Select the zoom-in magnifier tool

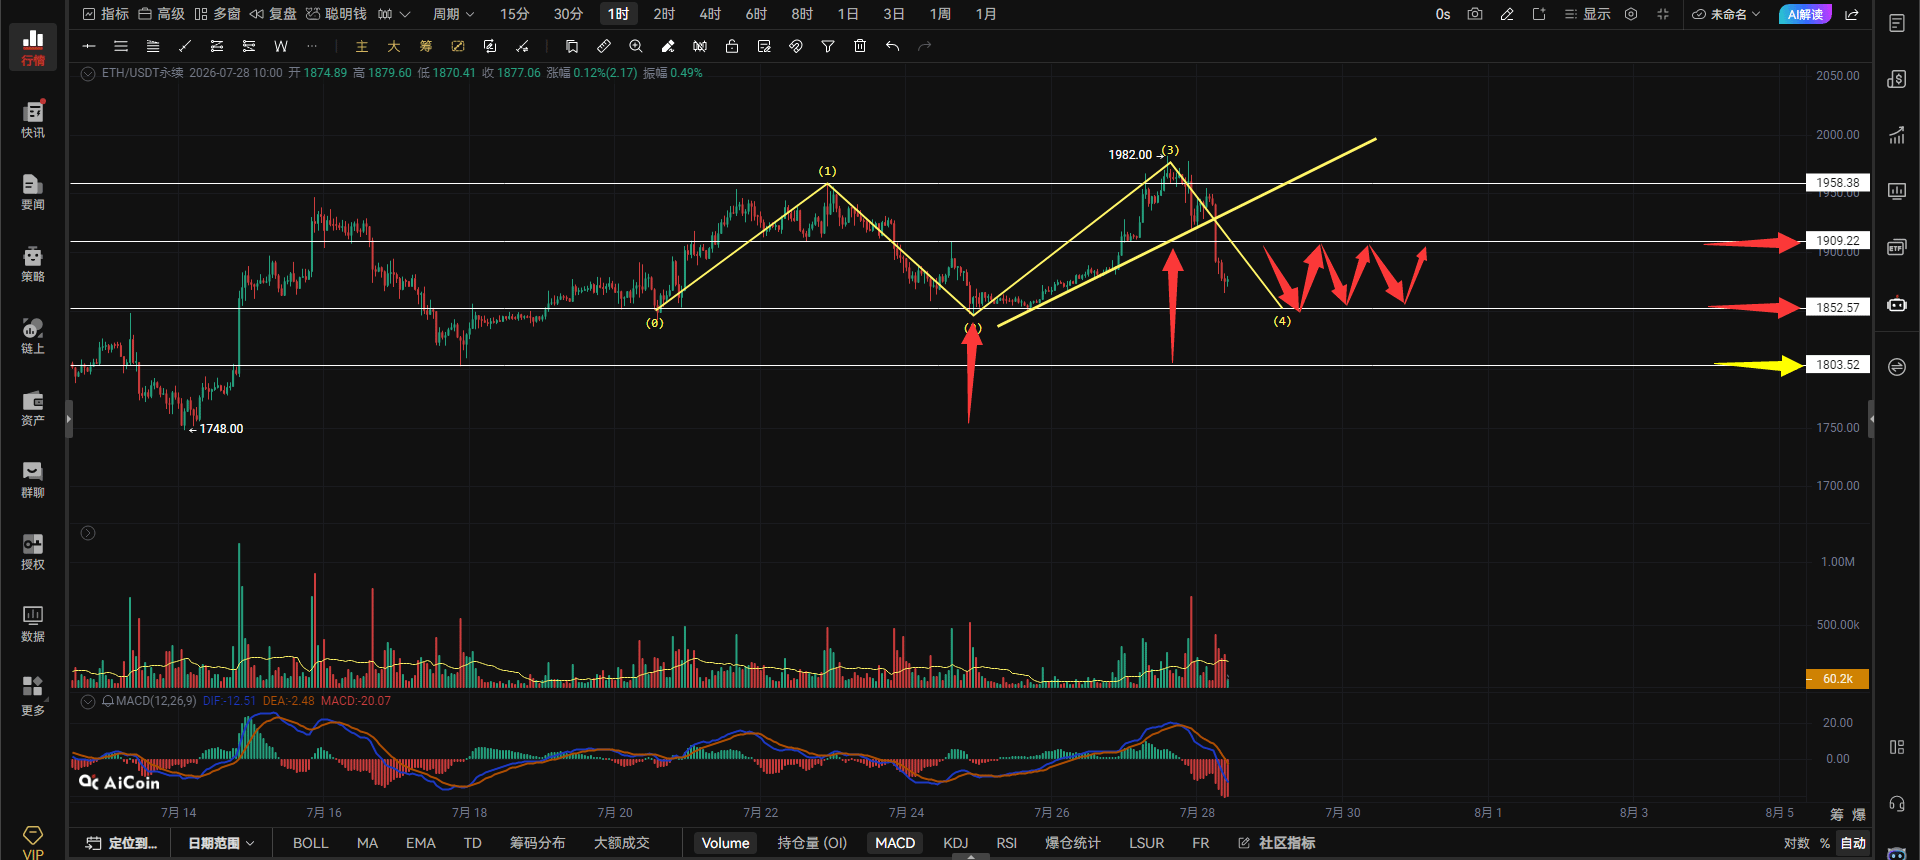[636, 46]
